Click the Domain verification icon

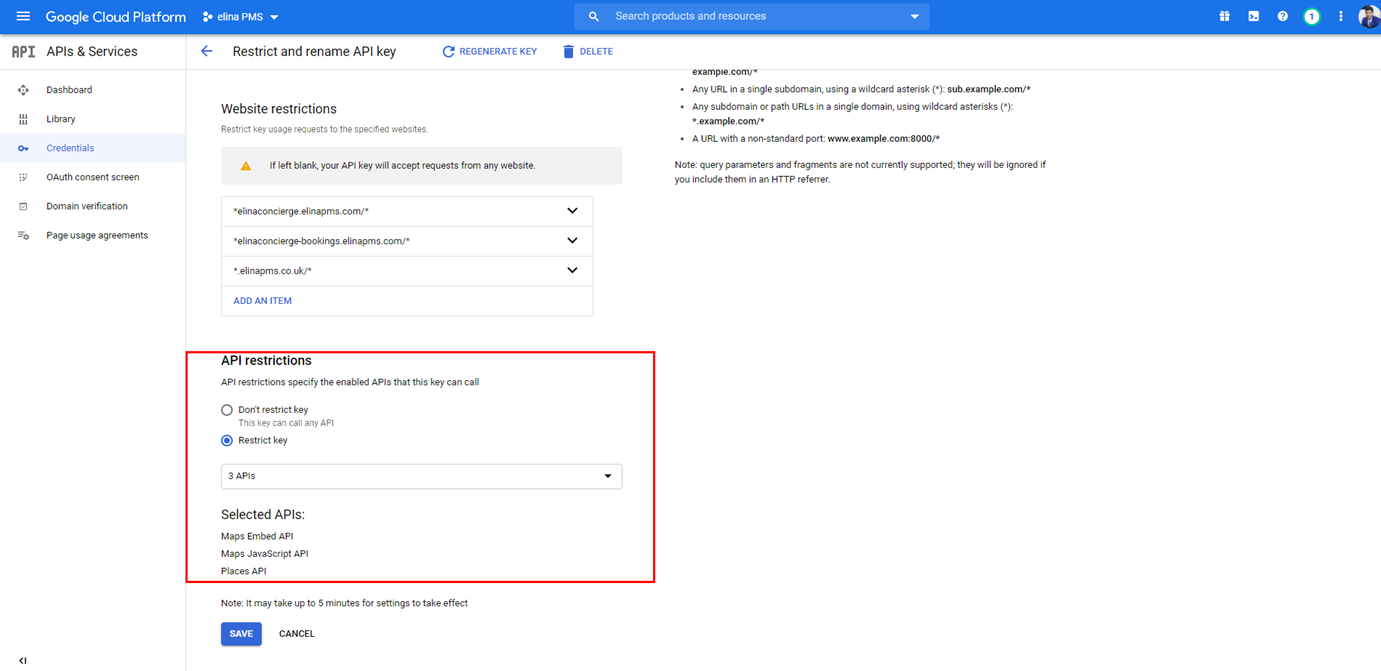tap(23, 206)
